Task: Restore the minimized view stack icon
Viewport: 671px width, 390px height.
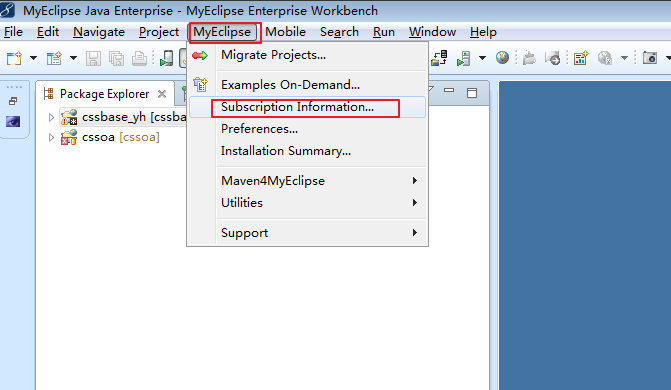Action: (x=13, y=101)
